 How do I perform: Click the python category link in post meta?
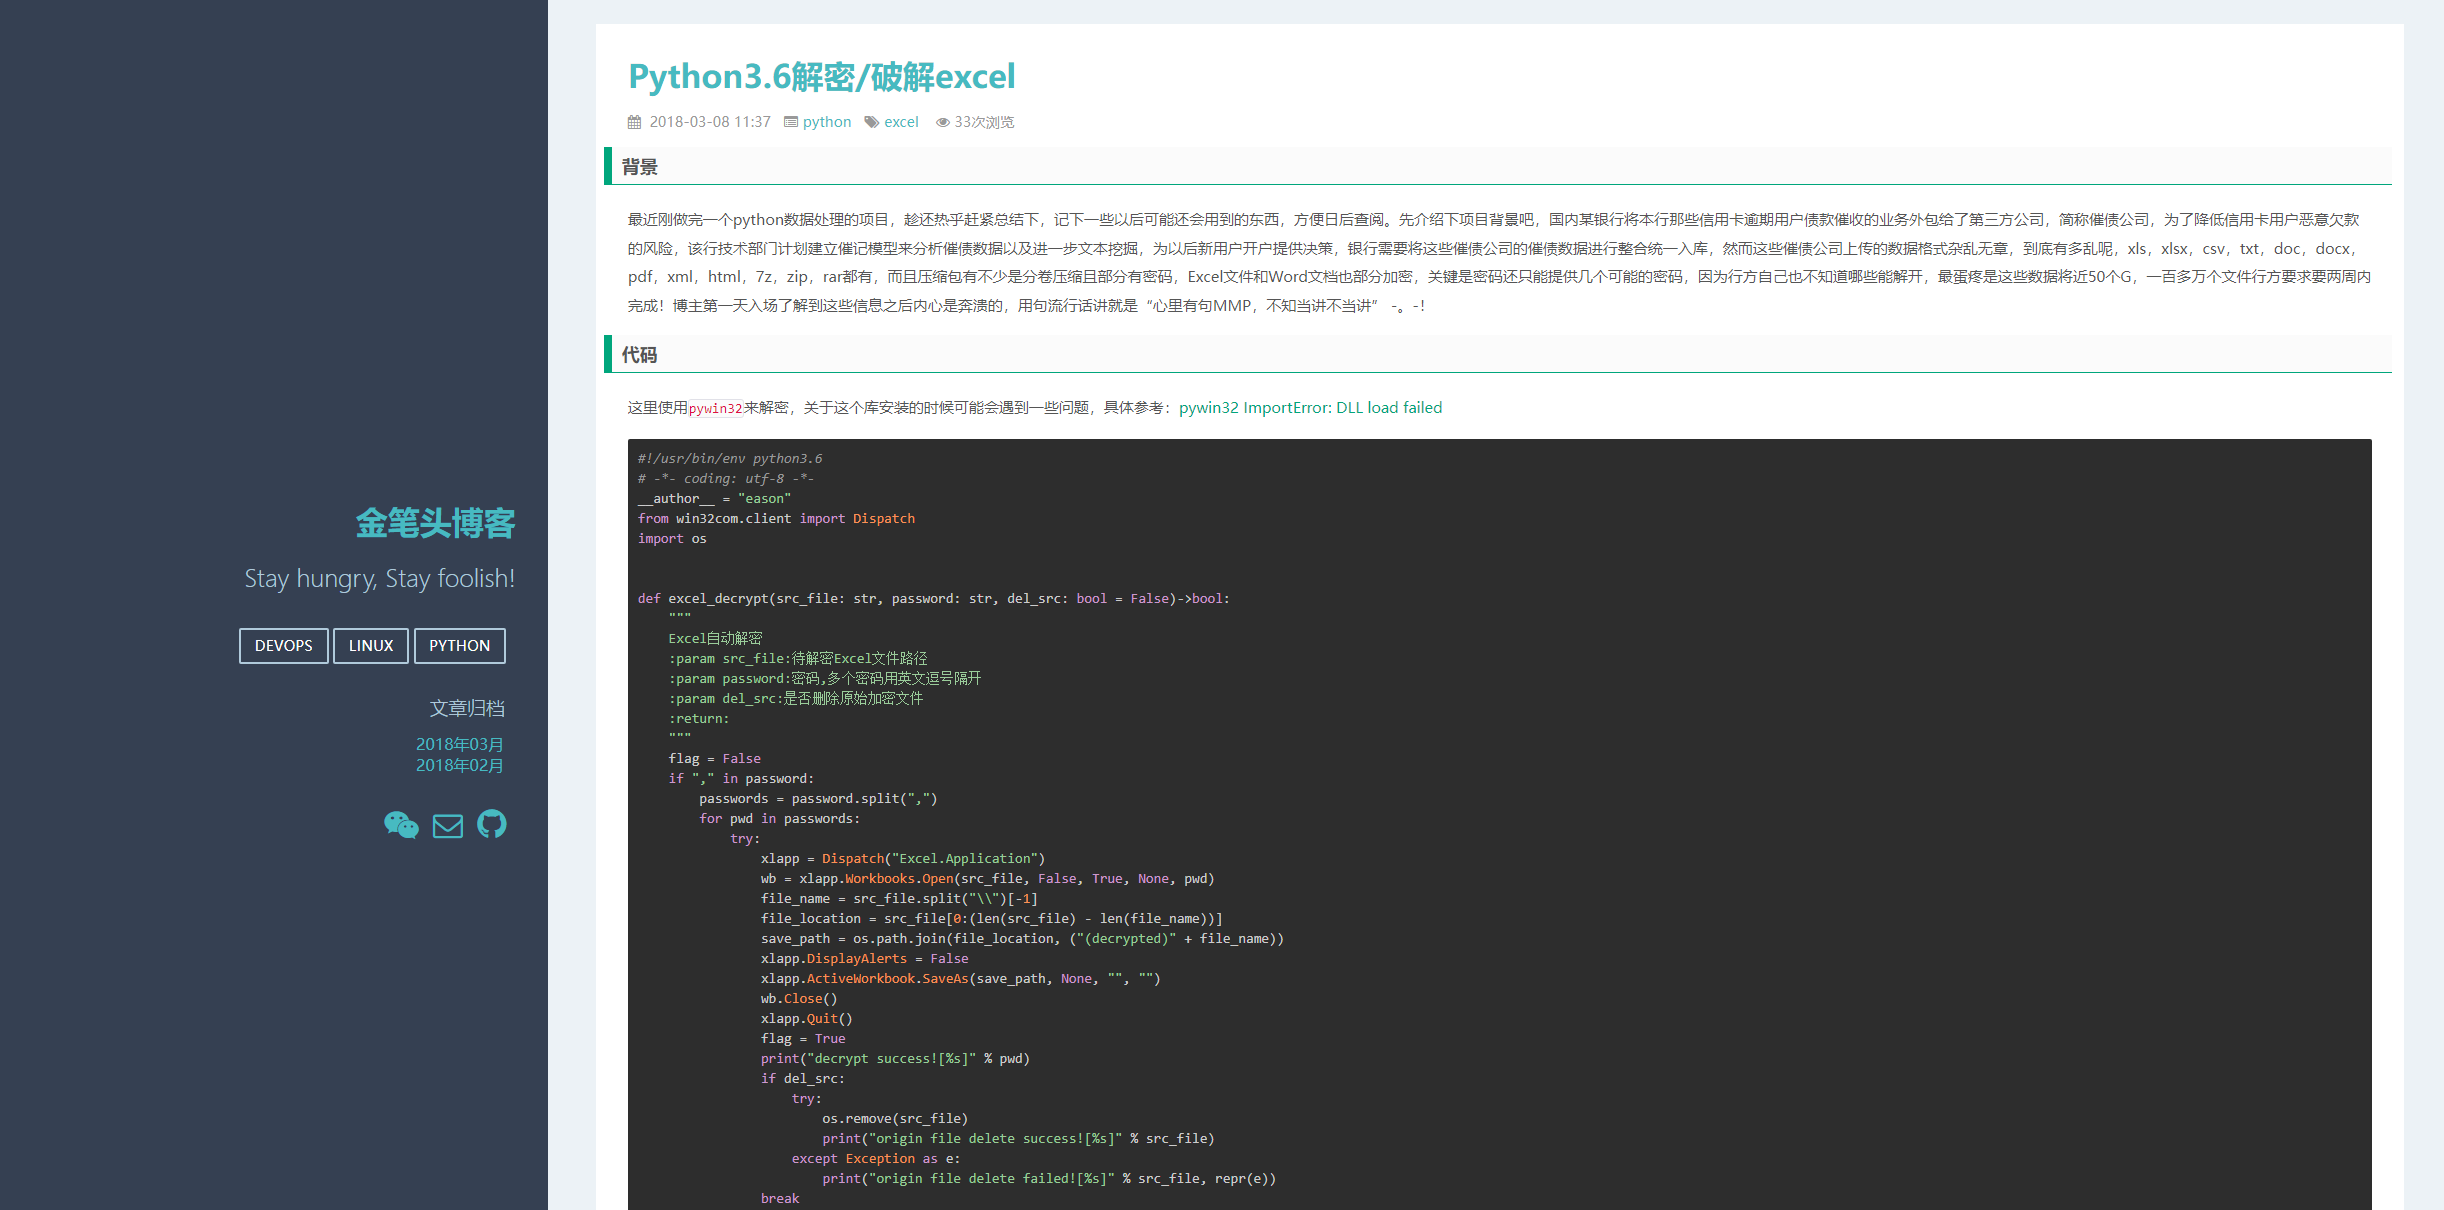[x=827, y=122]
